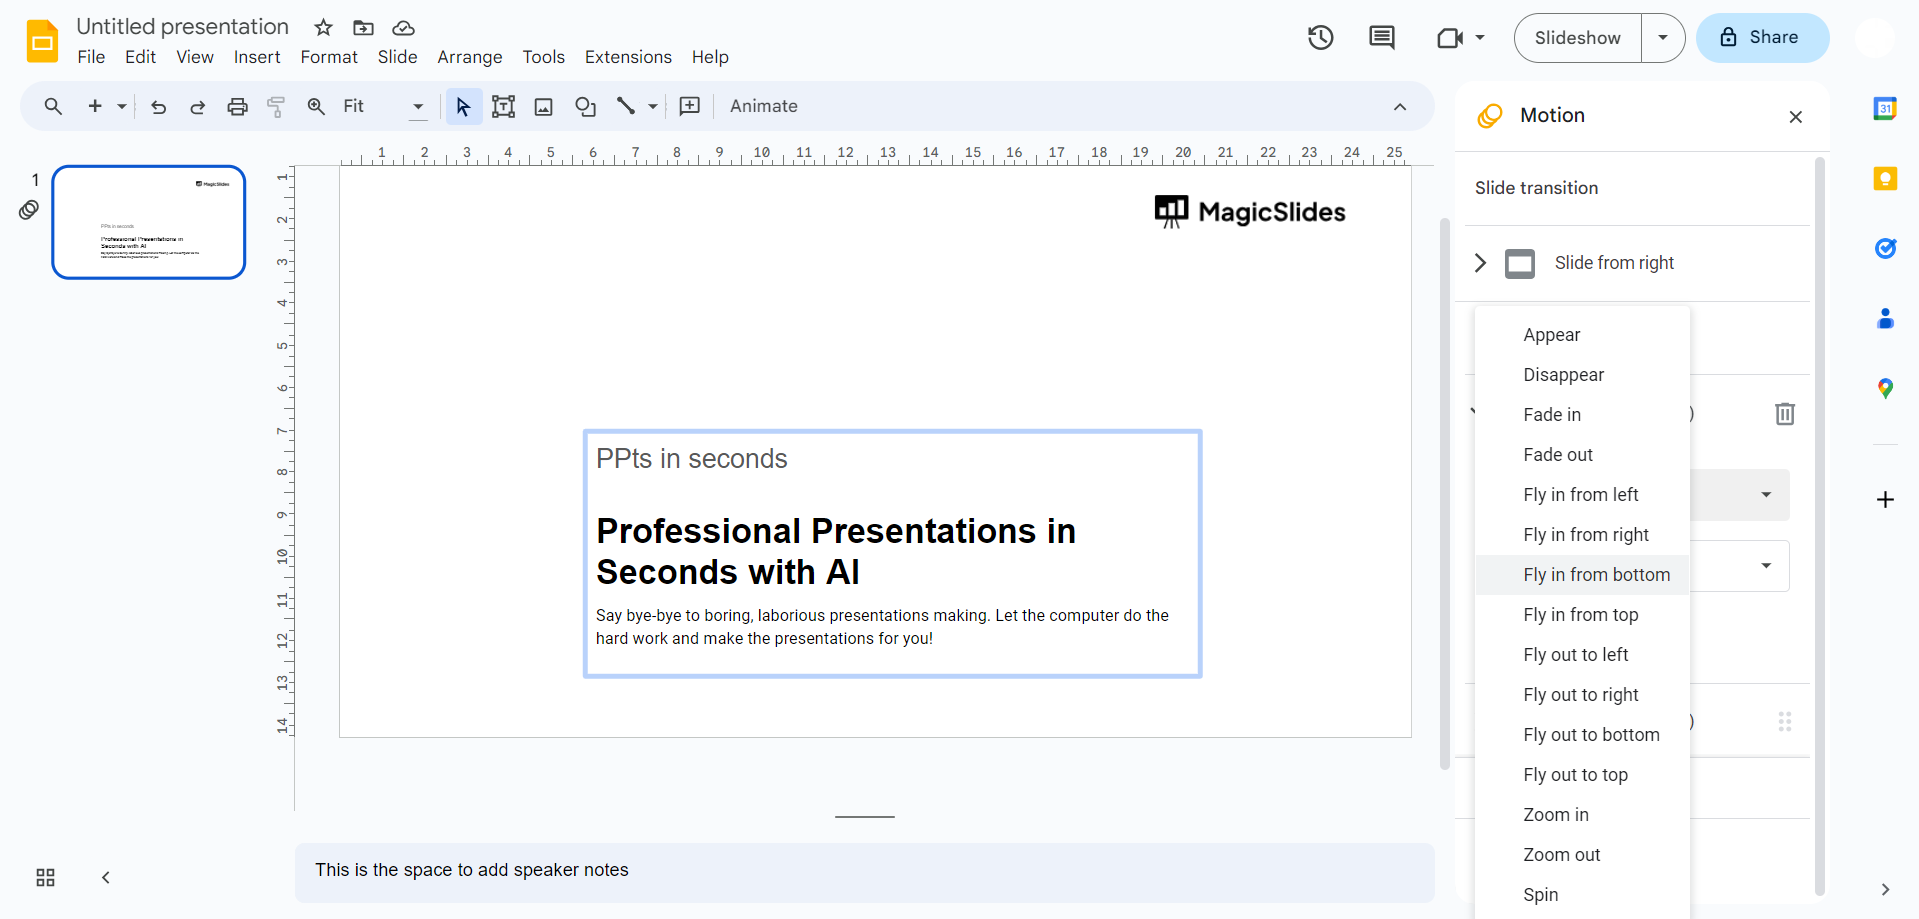Click the speaker notes field
Screen dimensions: 1919x919
[x=865, y=872]
